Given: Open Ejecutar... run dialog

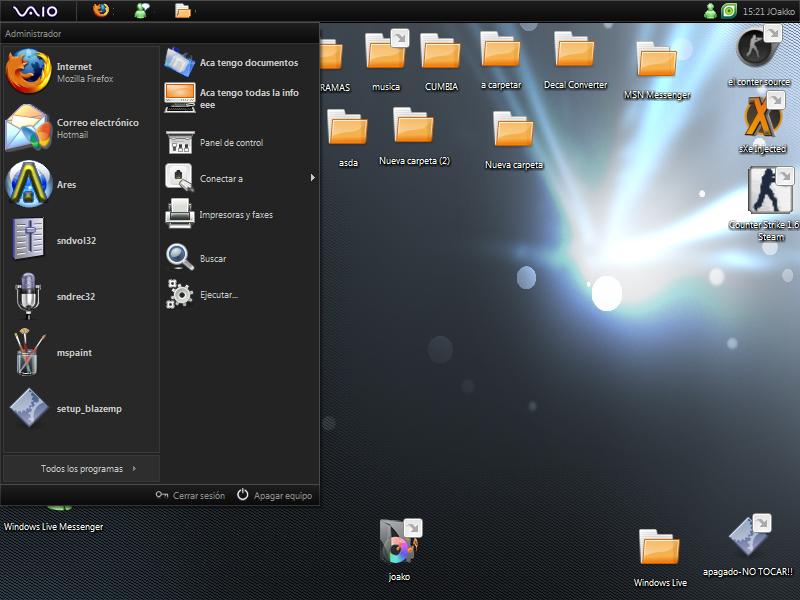Looking at the screenshot, I should point(218,295).
